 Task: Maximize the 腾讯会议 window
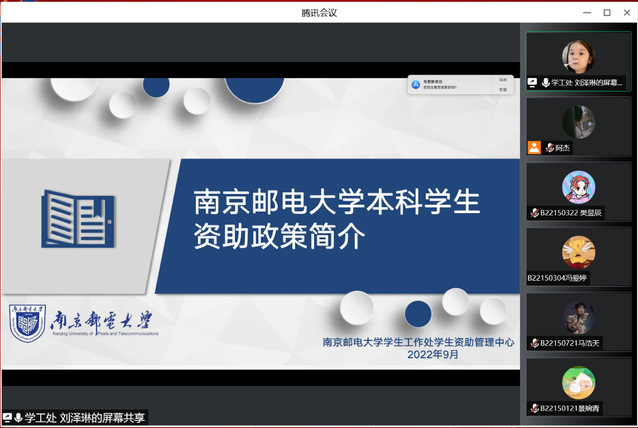coord(606,12)
